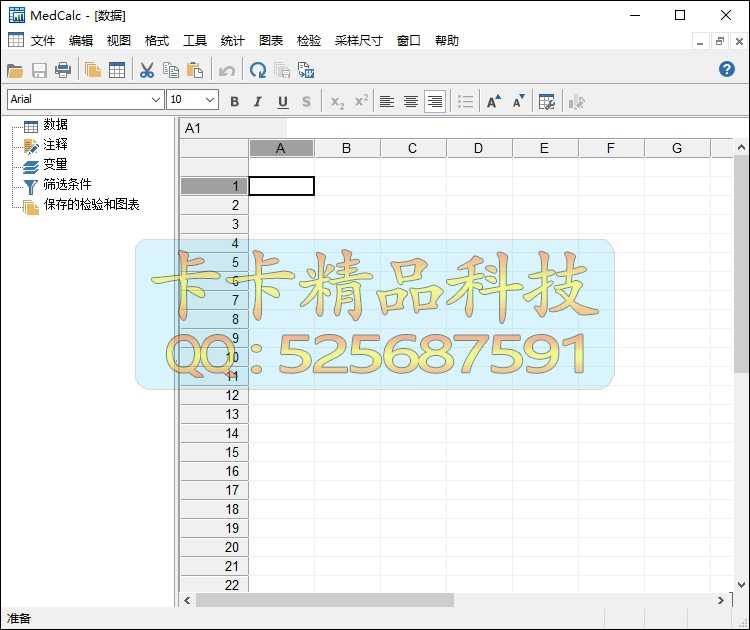The height and width of the screenshot is (630, 750).
Task: Restore the inner document window
Action: click(x=719, y=42)
